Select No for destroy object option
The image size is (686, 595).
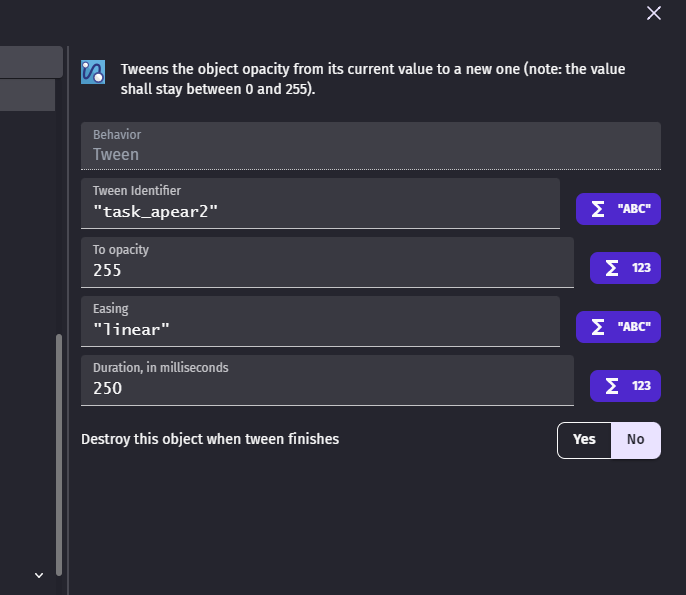point(636,440)
